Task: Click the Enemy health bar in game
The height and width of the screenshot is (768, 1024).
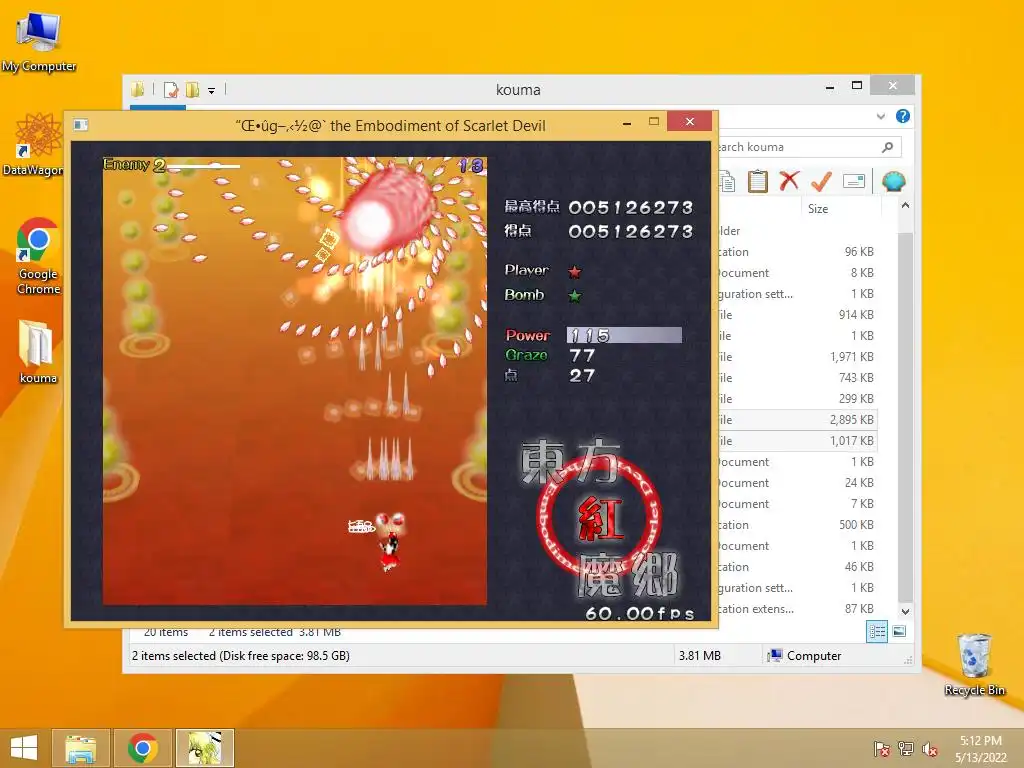Action: tap(203, 167)
